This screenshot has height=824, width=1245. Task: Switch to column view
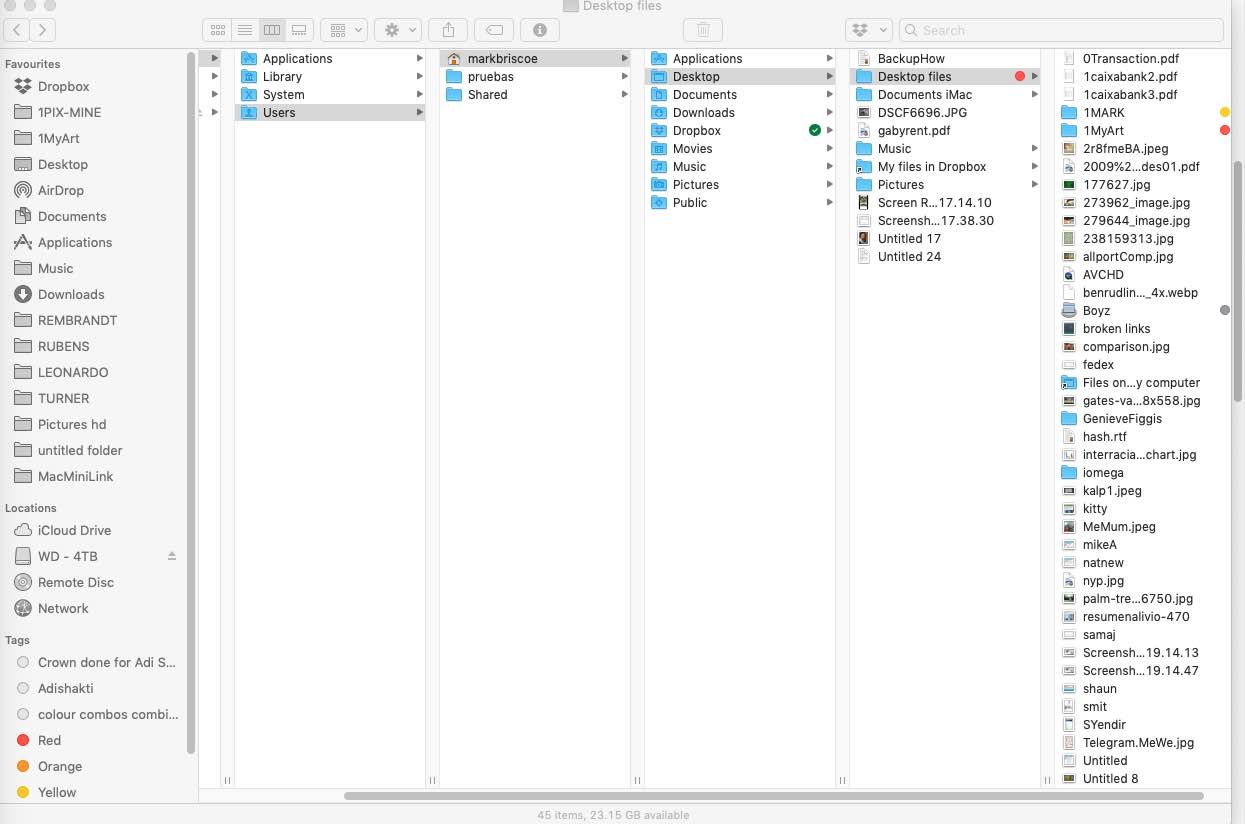point(271,30)
